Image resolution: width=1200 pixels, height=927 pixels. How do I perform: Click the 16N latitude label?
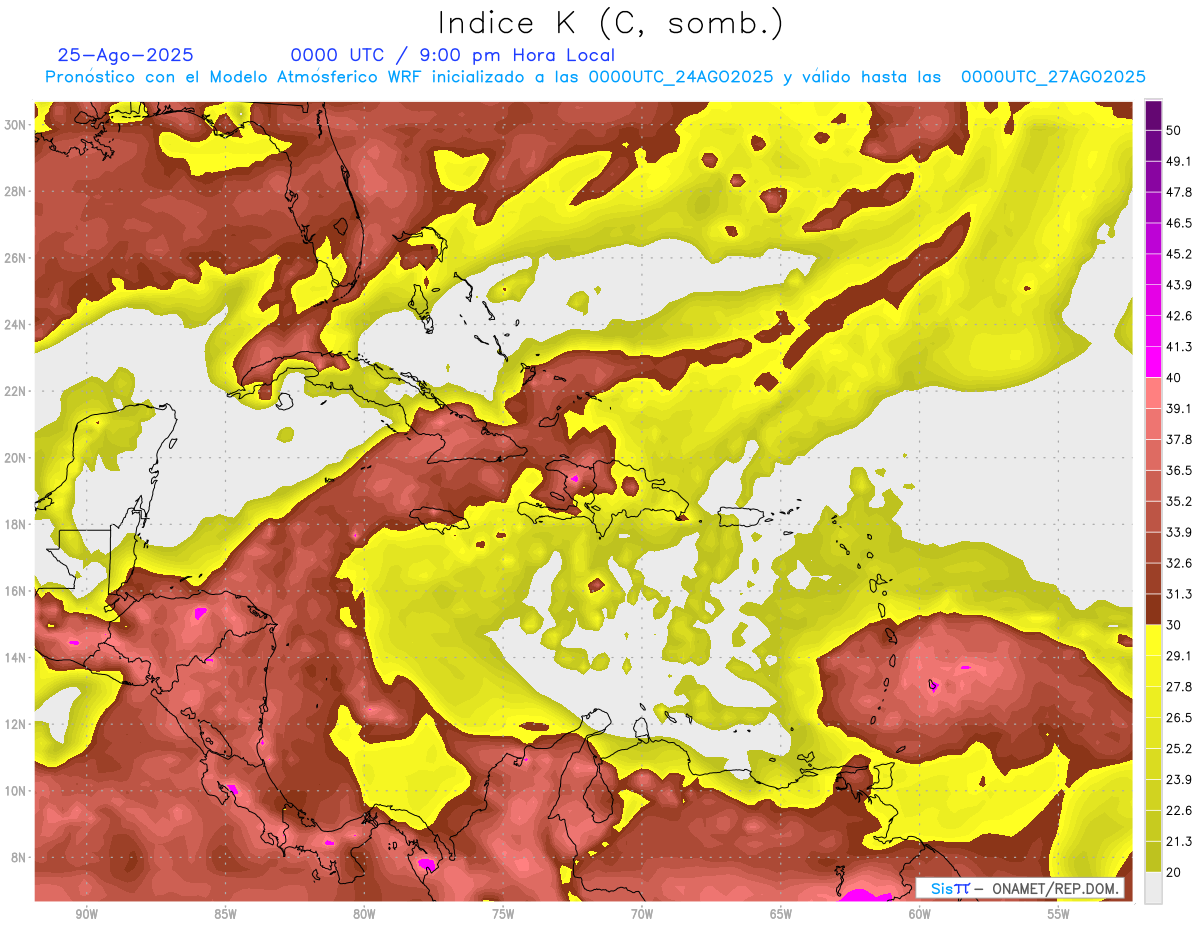click(x=15, y=591)
